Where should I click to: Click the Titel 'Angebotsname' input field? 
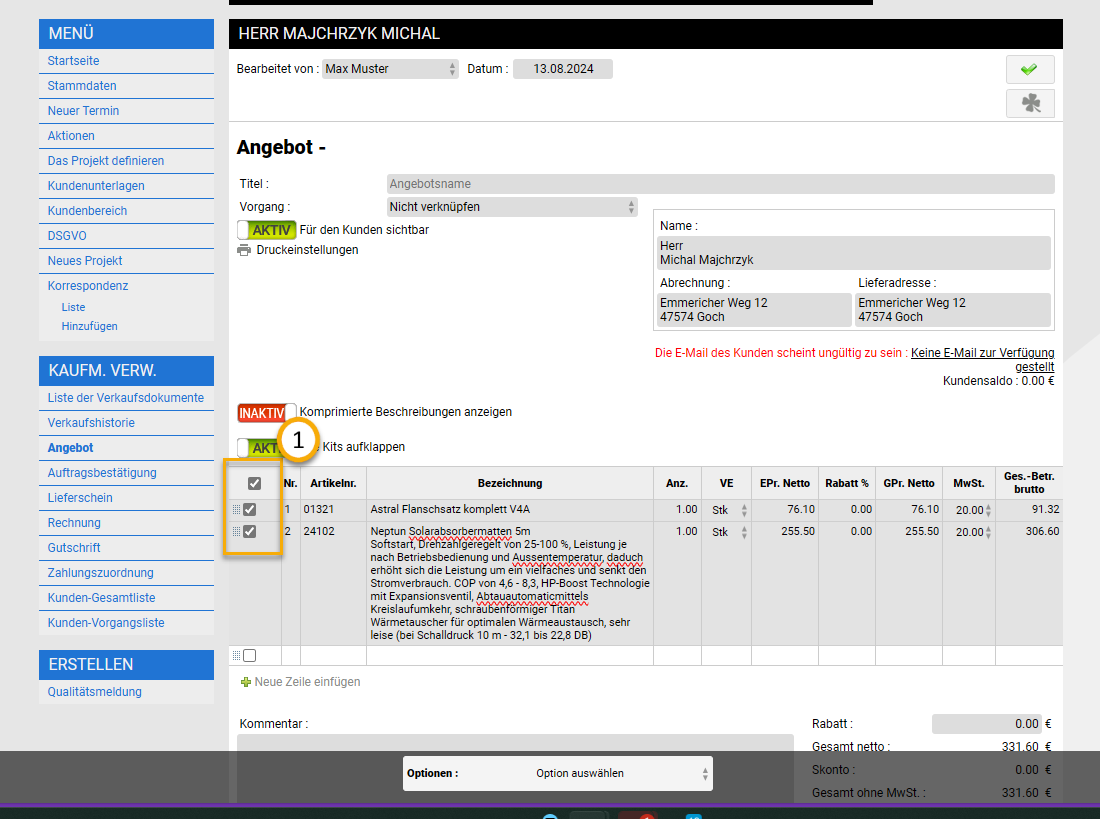tap(720, 184)
